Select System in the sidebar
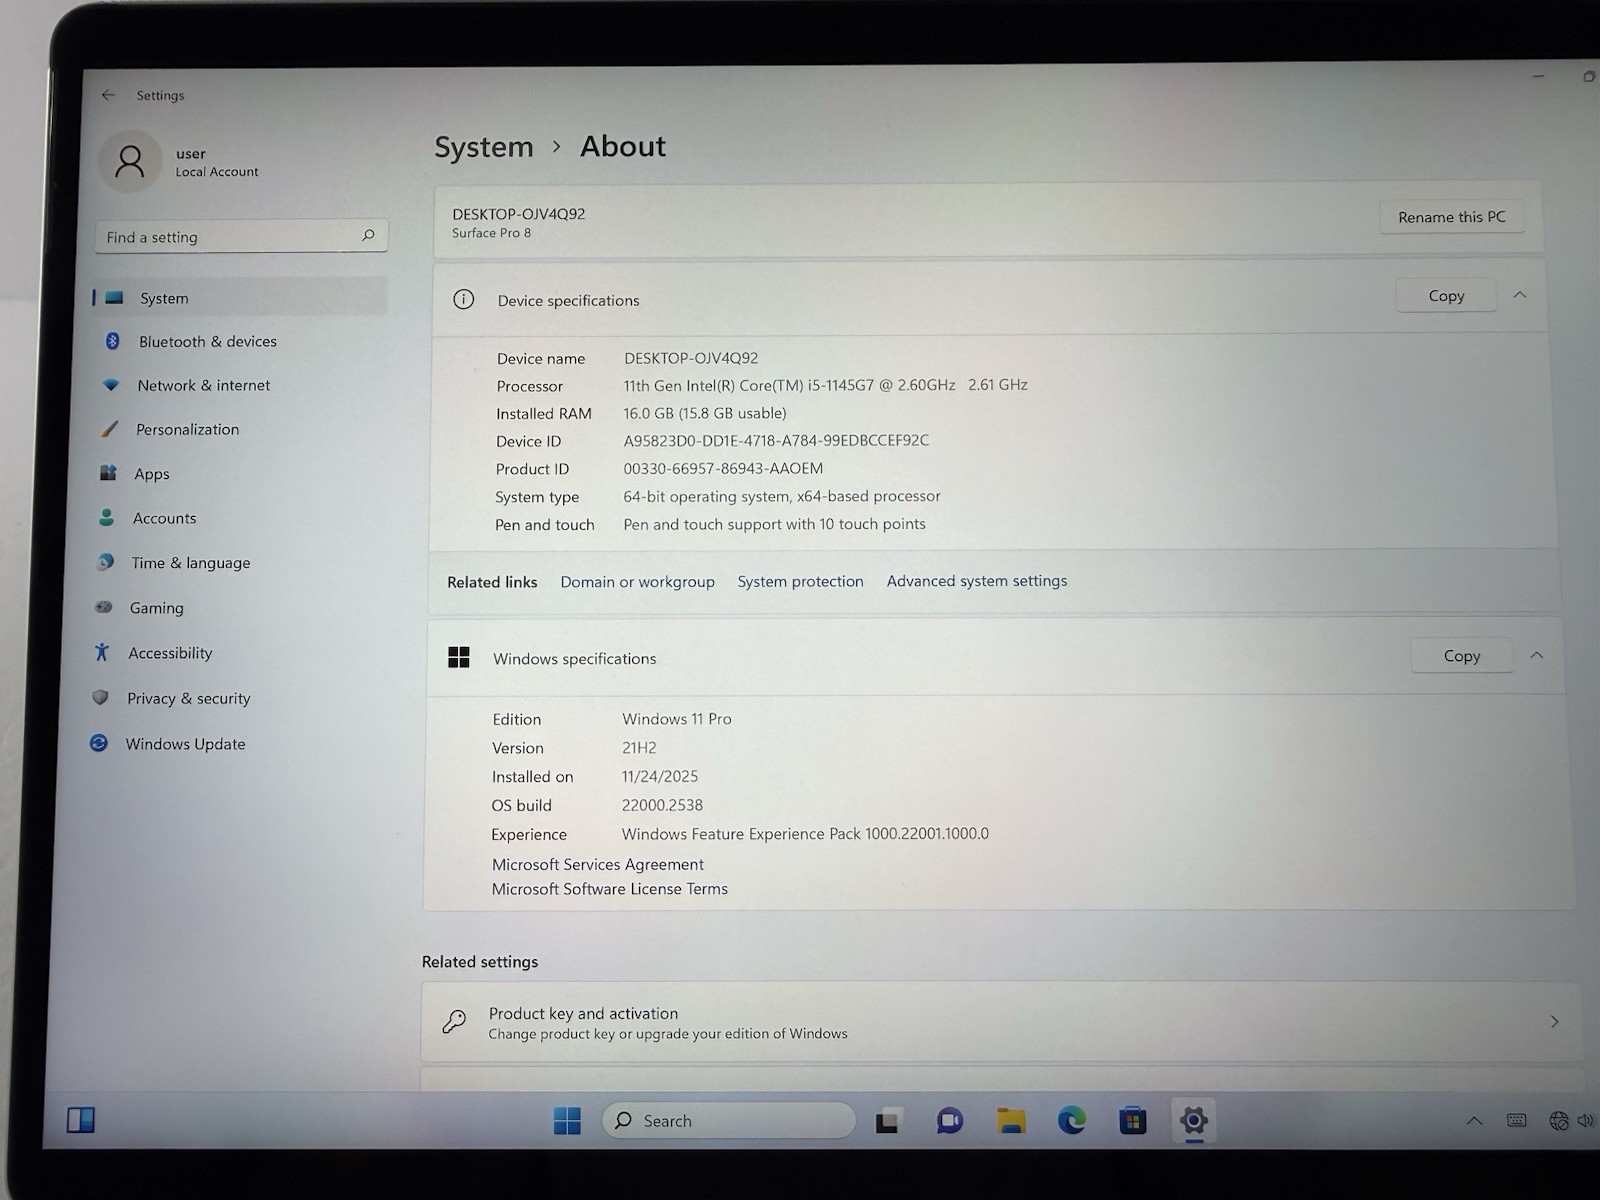The height and width of the screenshot is (1200, 1600). point(239,297)
